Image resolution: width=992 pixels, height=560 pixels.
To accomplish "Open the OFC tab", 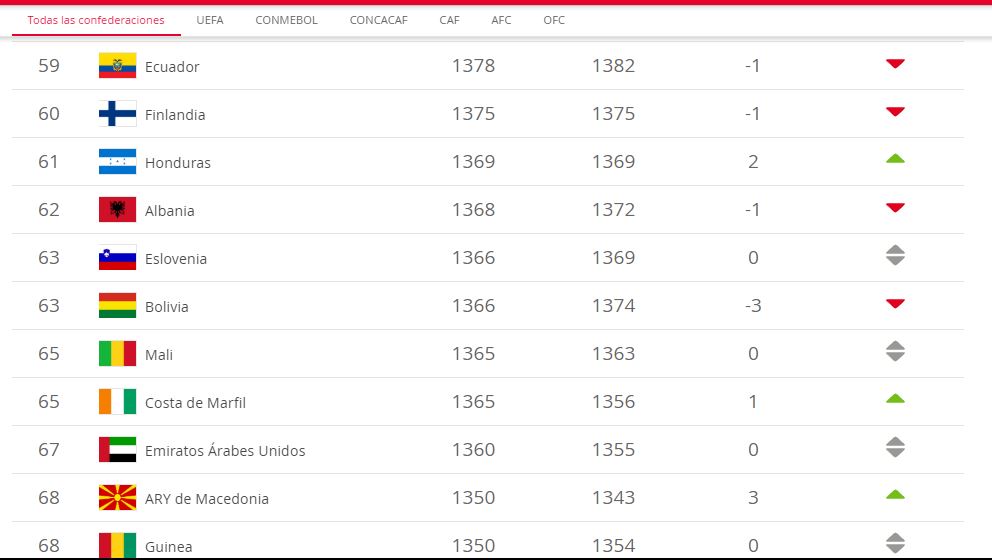I will click(554, 20).
